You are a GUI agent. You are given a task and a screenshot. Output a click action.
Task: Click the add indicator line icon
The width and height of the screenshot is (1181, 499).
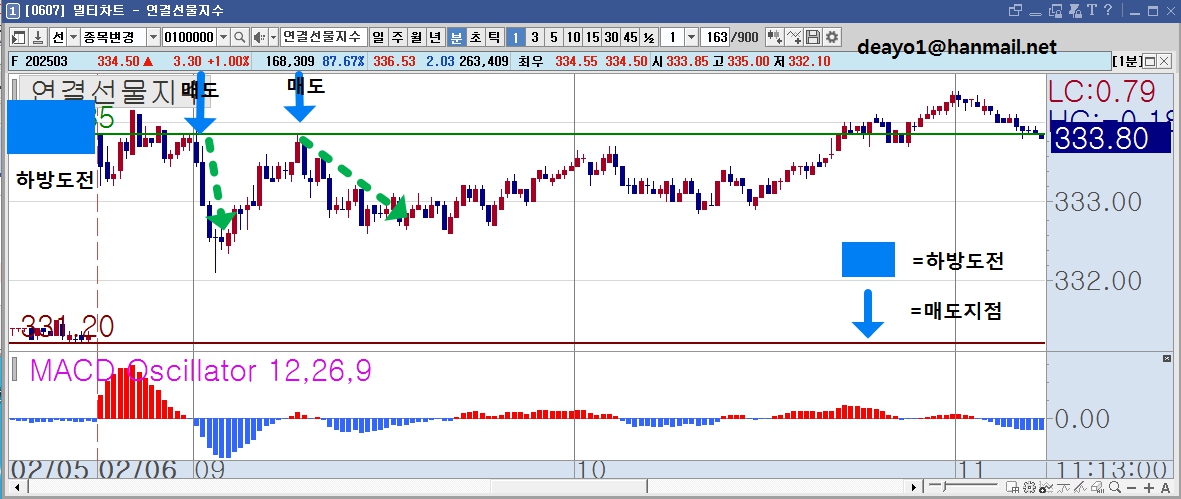(794, 37)
